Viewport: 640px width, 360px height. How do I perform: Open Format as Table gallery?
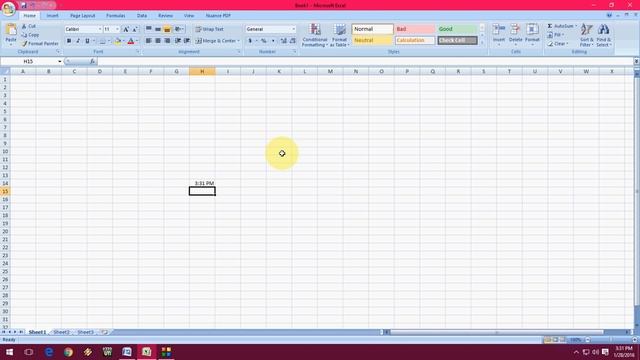point(340,35)
